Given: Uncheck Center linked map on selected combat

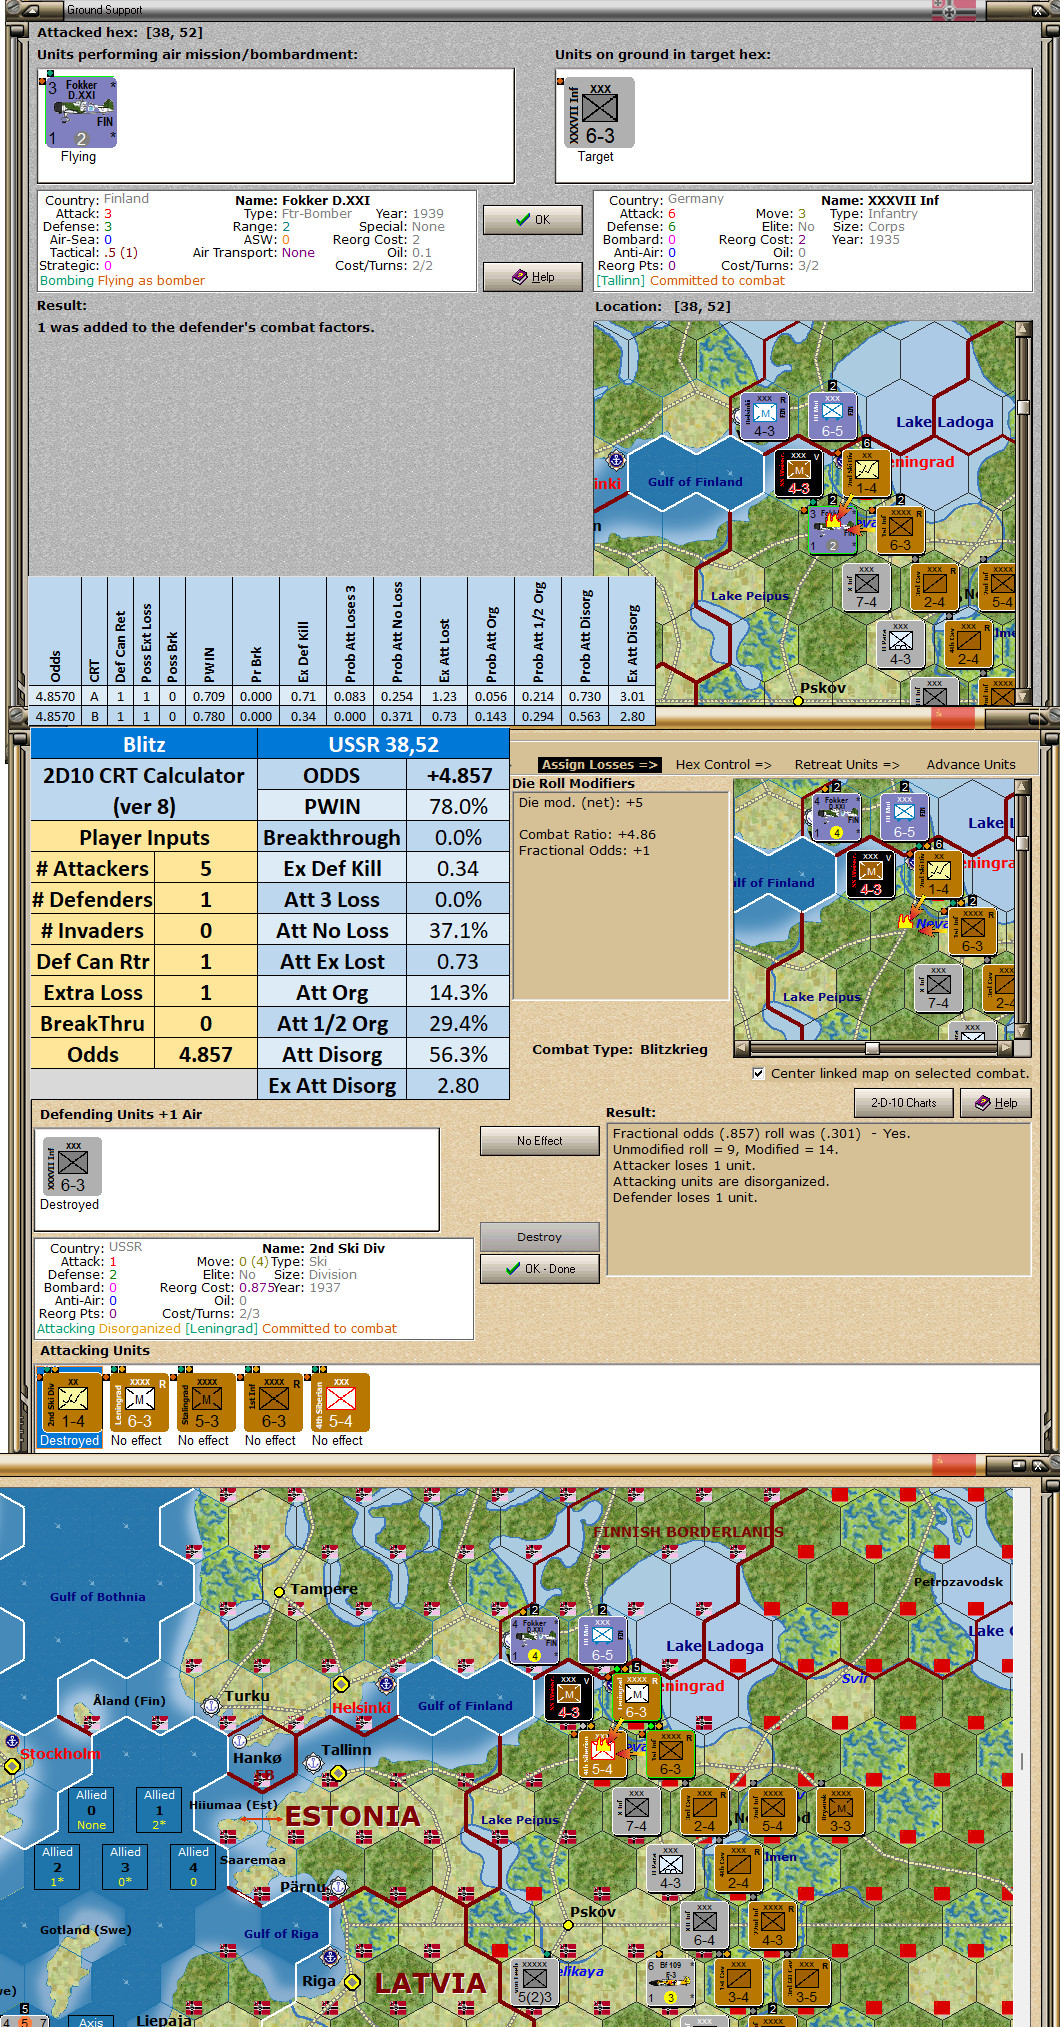Looking at the screenshot, I should pos(758,1073).
